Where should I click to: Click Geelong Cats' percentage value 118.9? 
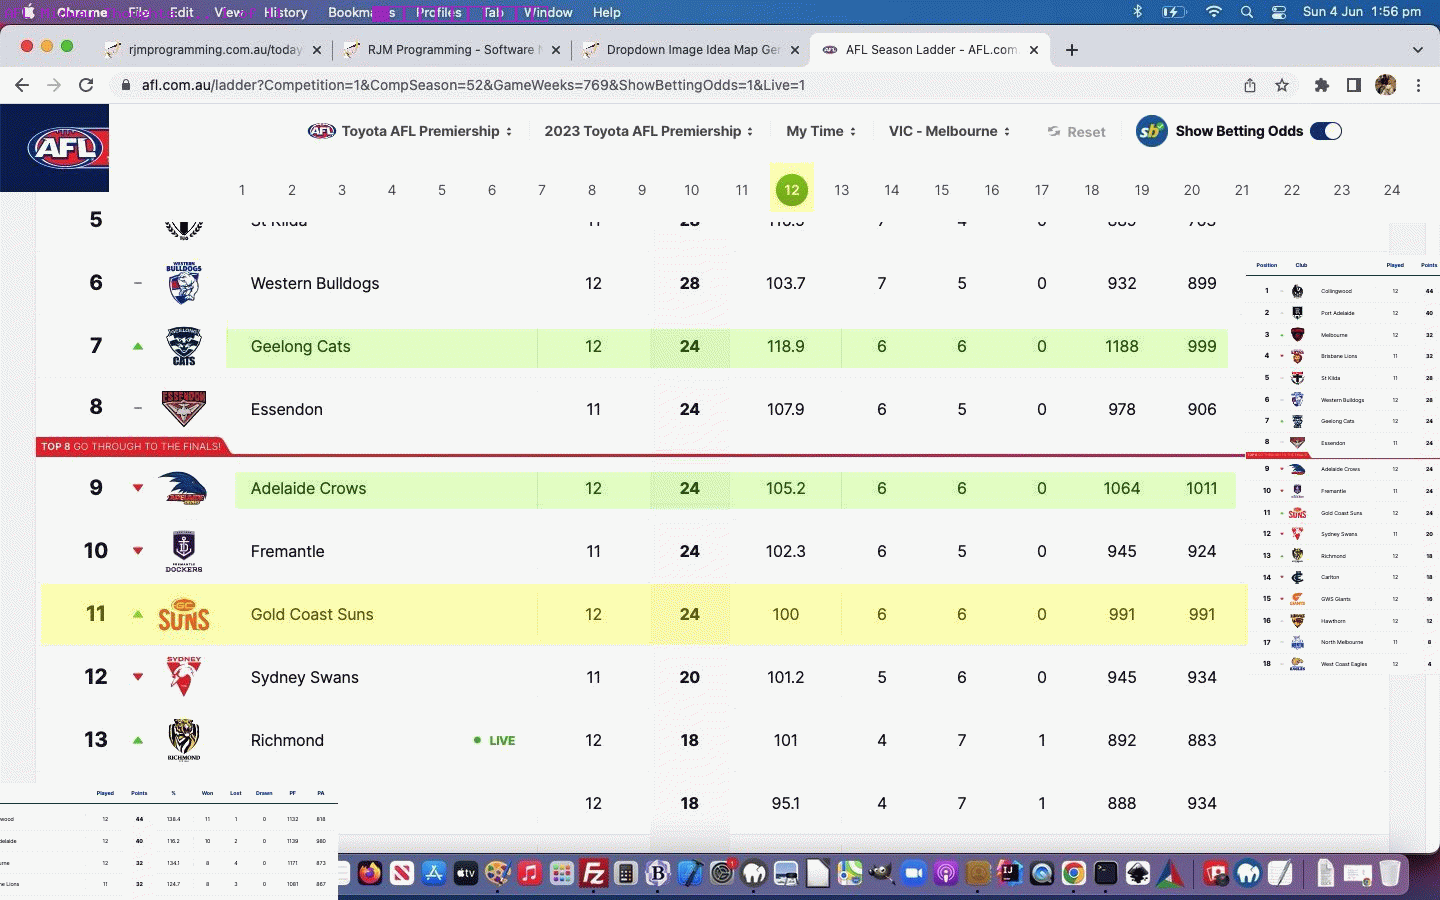pyautogui.click(x=785, y=346)
